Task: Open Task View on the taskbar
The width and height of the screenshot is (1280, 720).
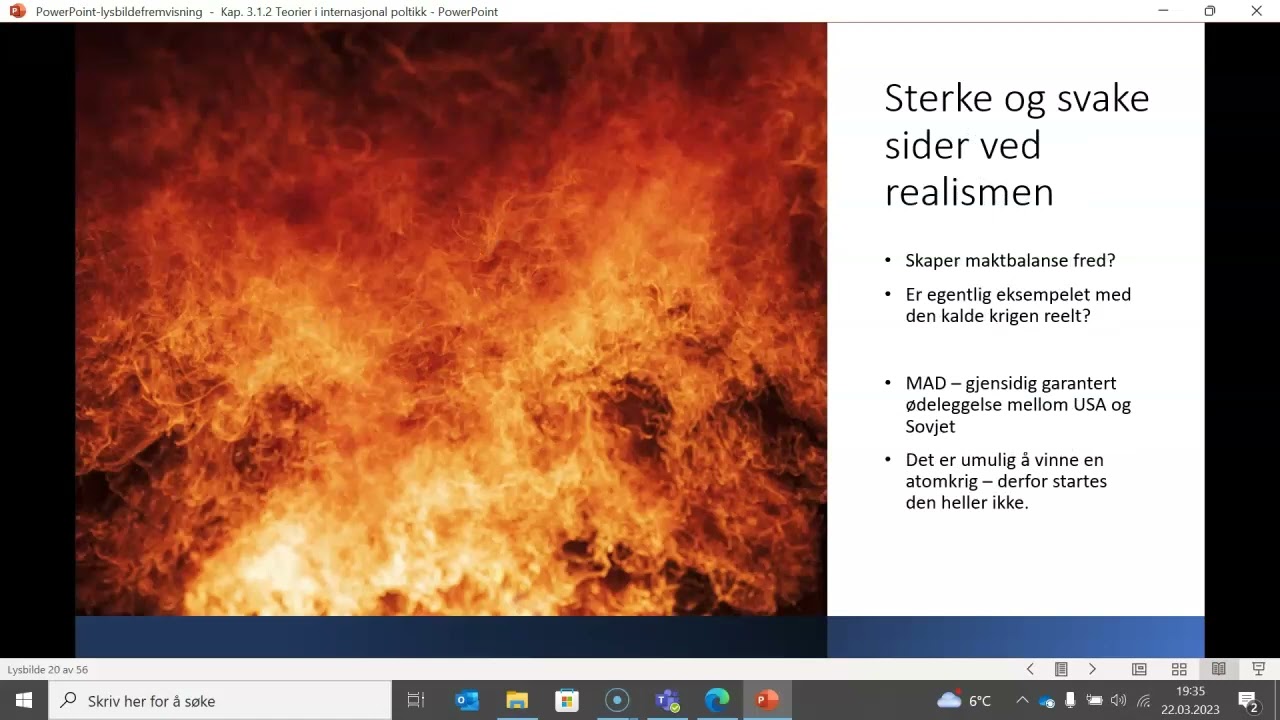Action: point(416,700)
